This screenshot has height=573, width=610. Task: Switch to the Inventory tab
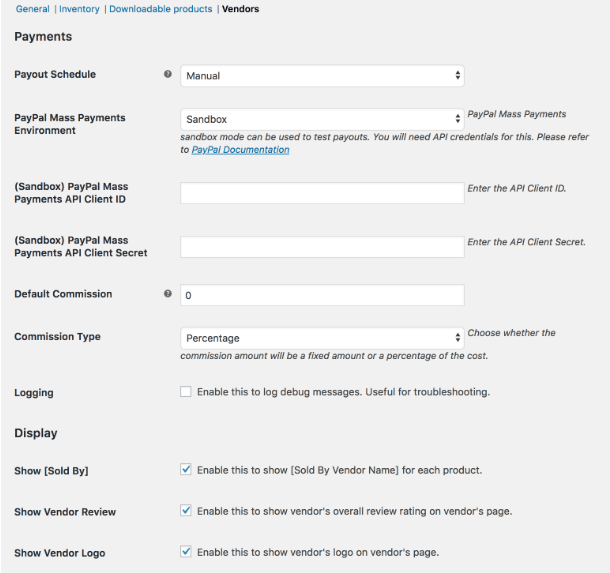pyautogui.click(x=79, y=9)
